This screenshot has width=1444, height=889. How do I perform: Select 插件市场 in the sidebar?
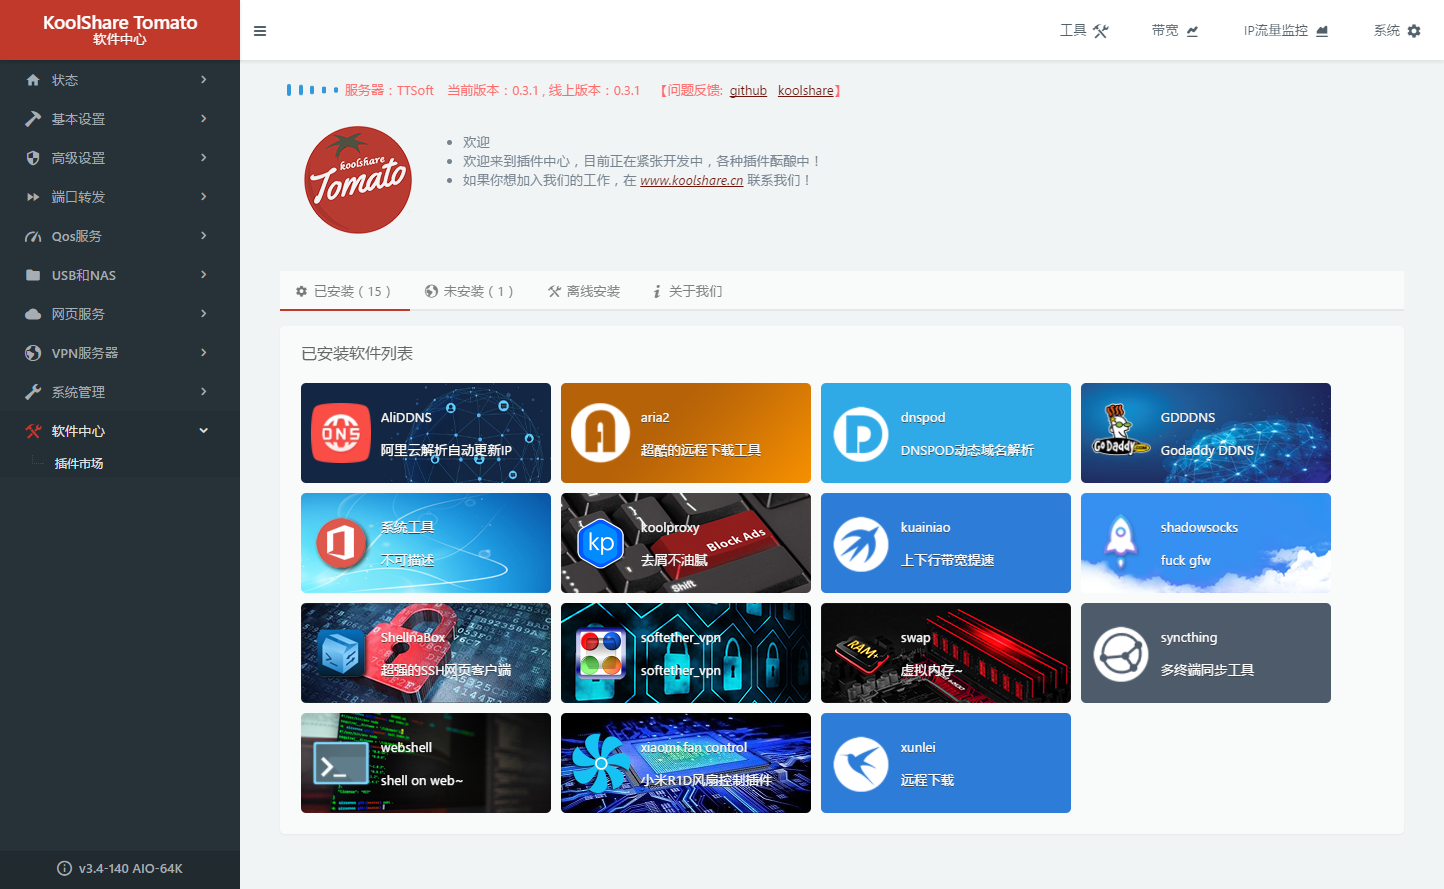point(79,464)
